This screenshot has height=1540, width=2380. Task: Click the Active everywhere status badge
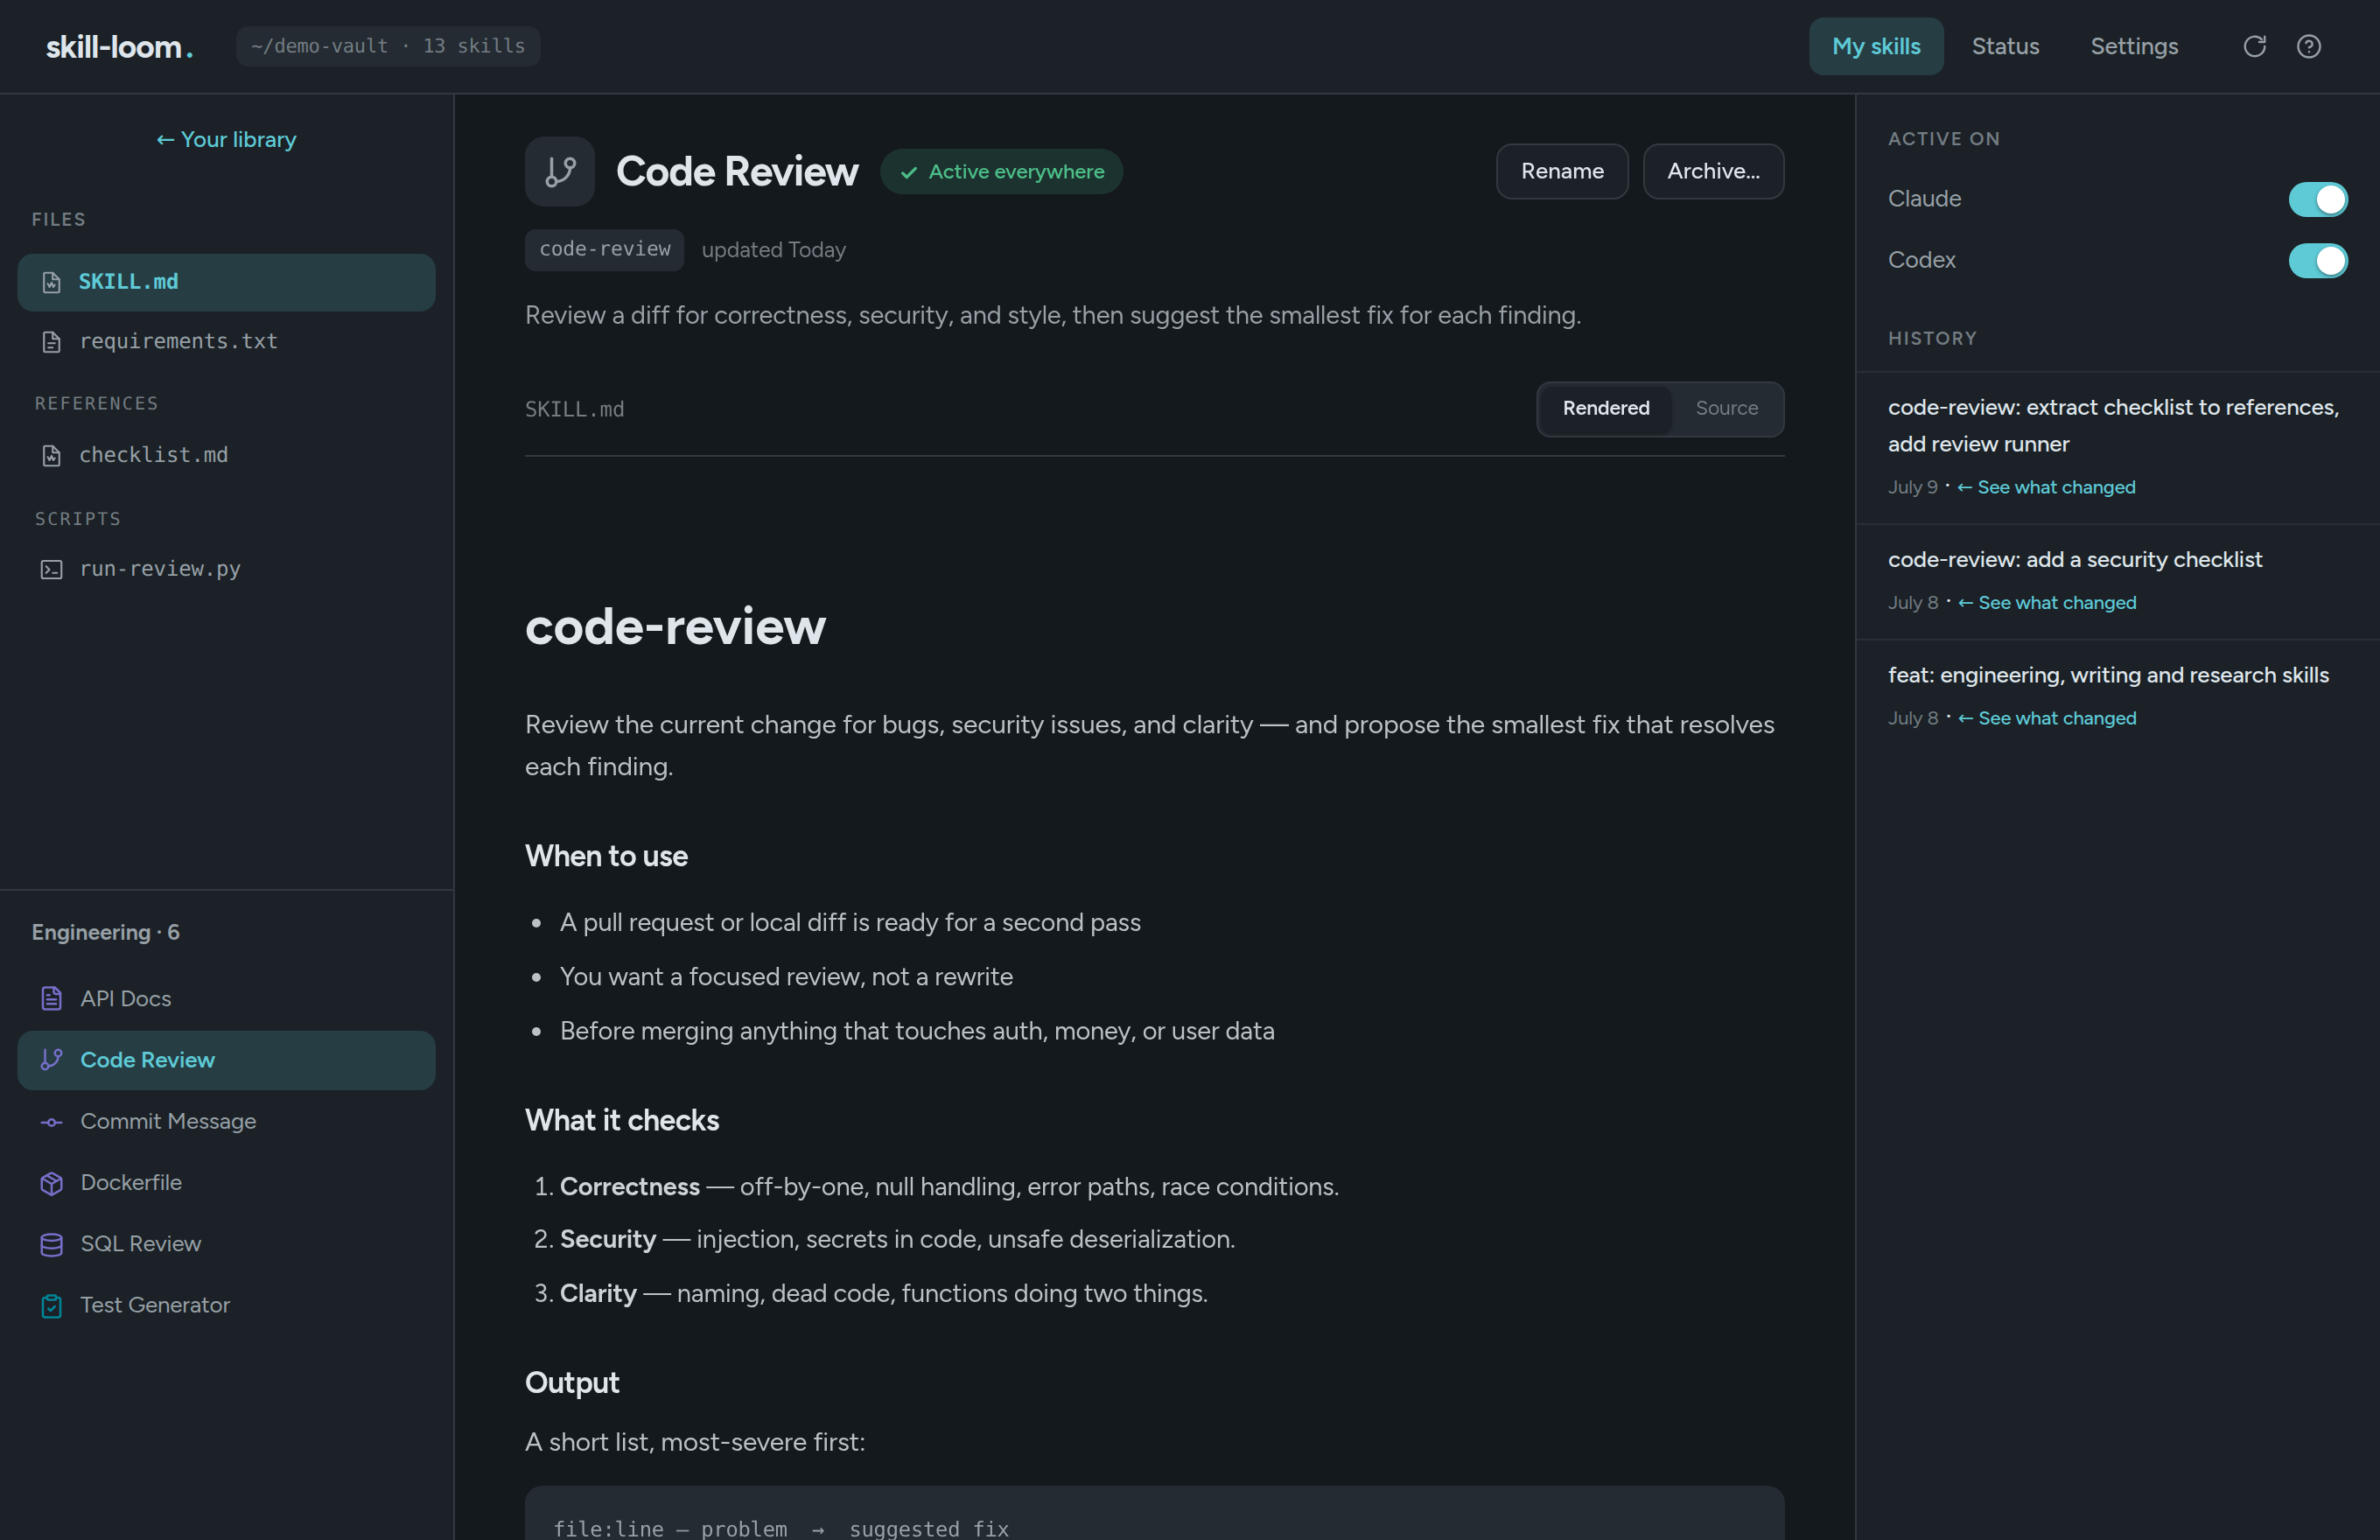1001,172
